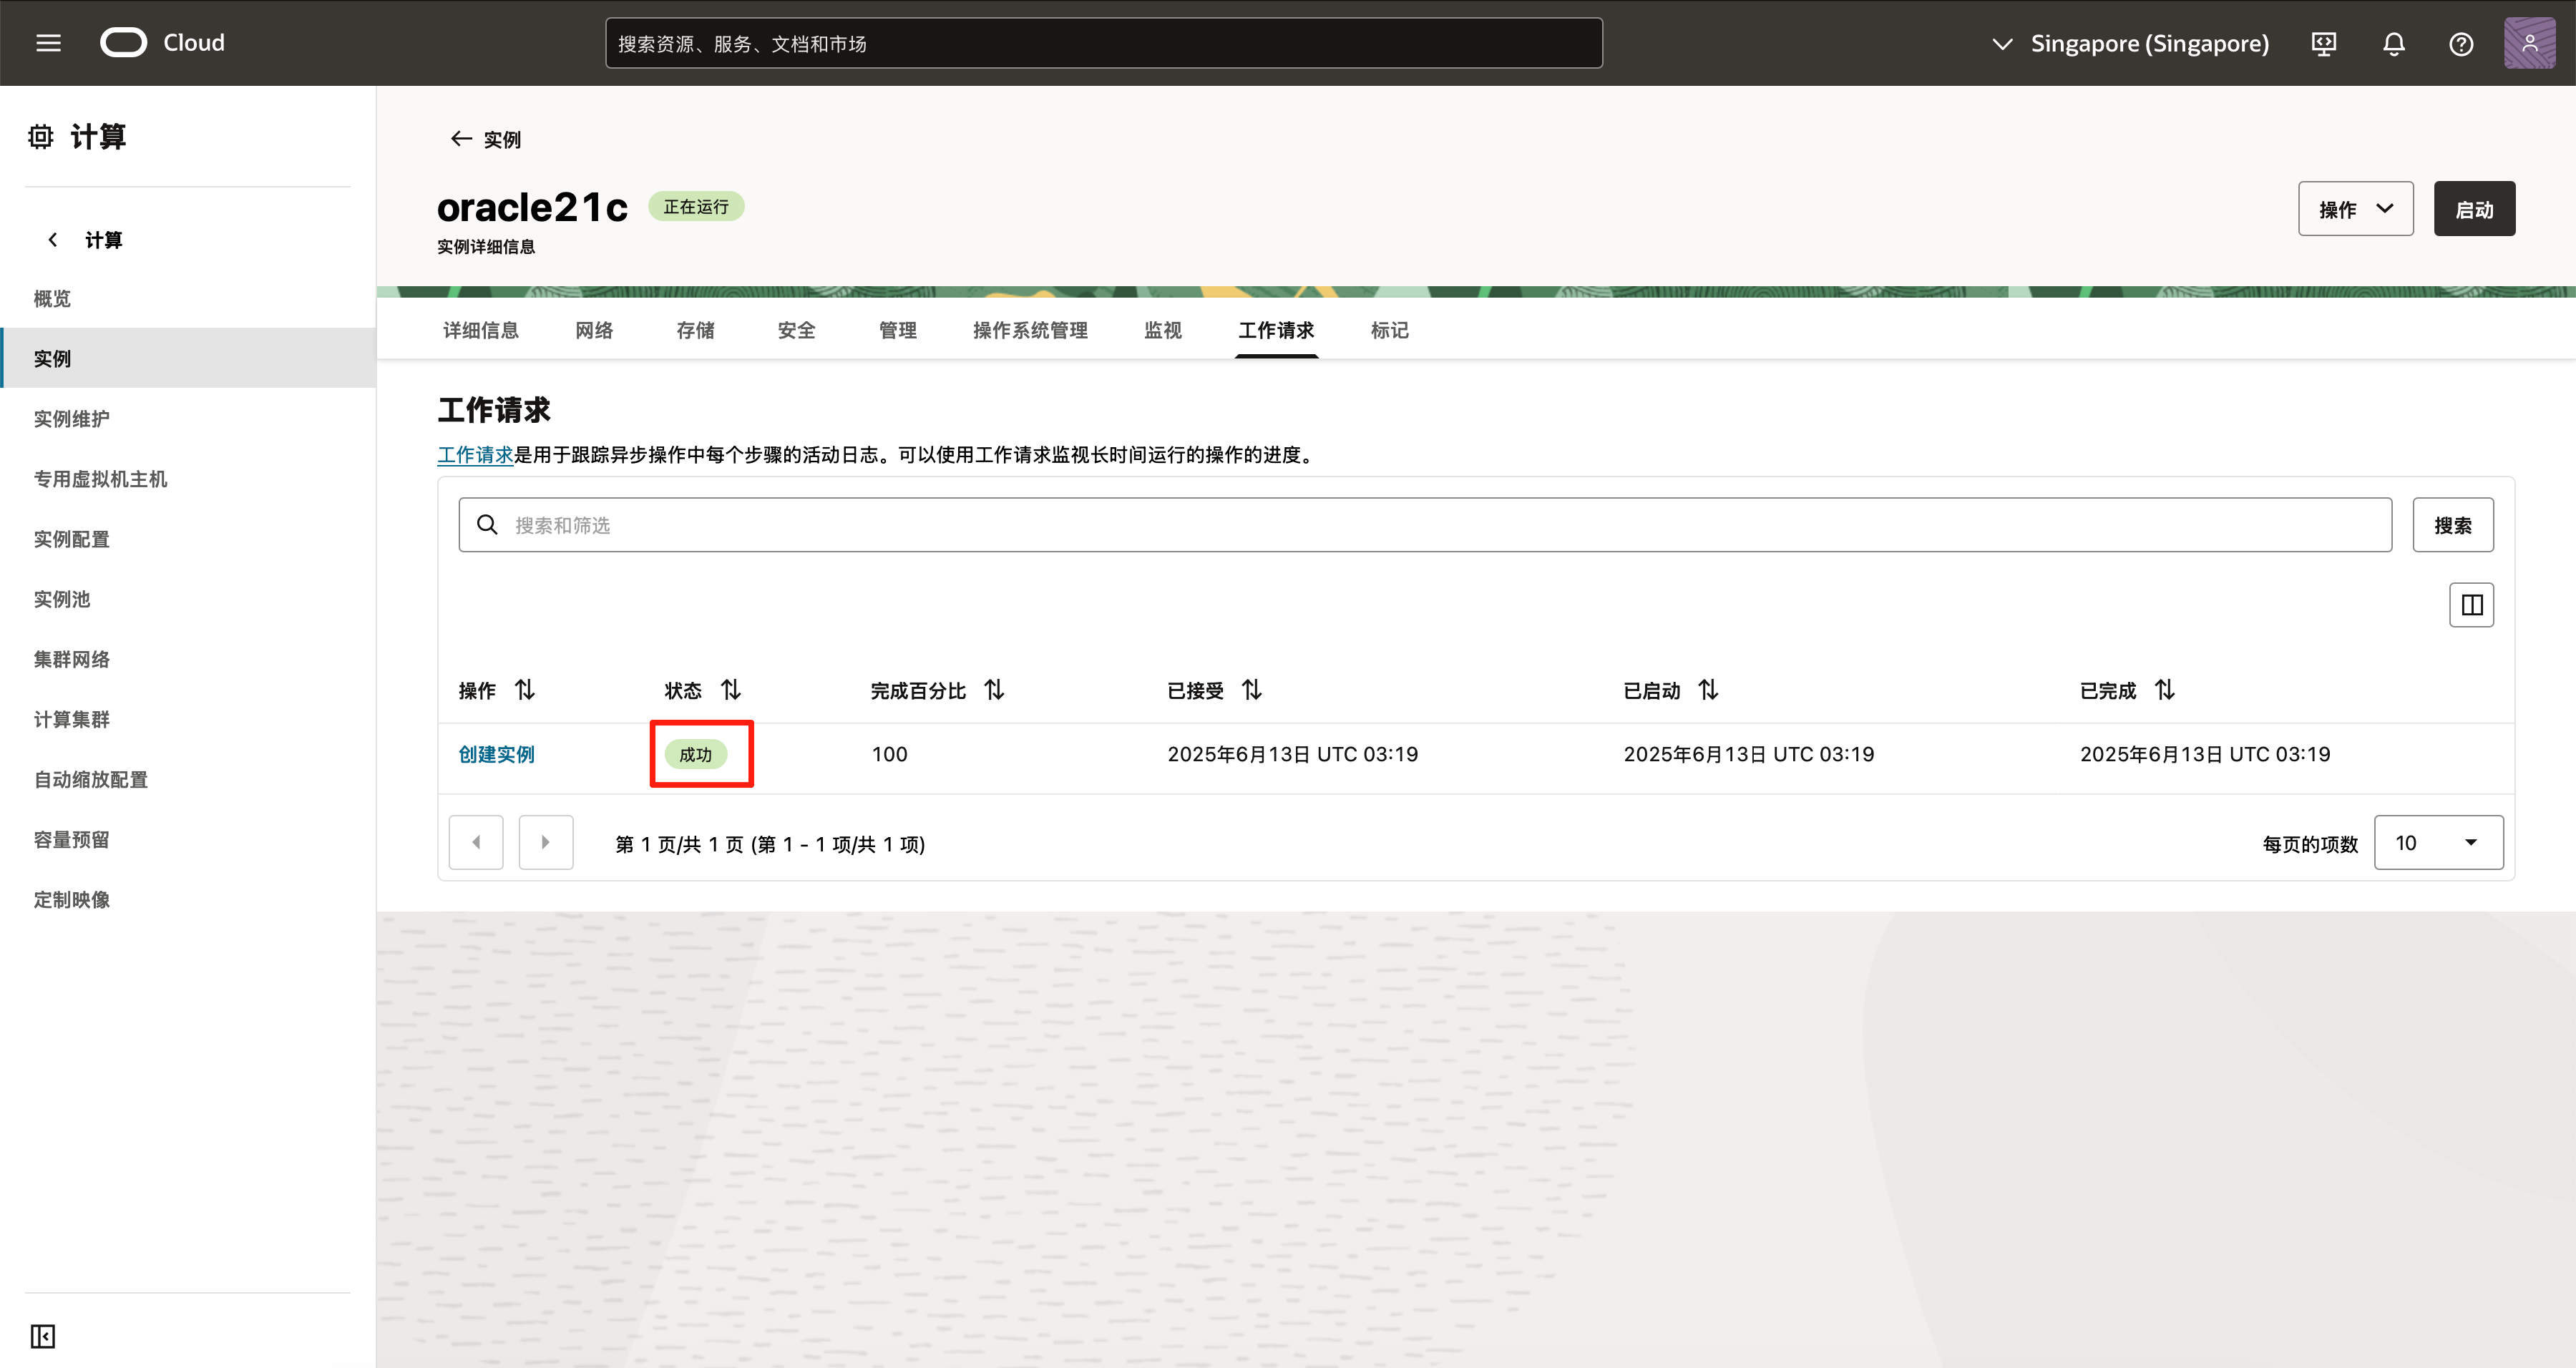The image size is (2576, 1368).
Task: Open the 每页的项数 dropdown showing 10
Action: [2438, 843]
